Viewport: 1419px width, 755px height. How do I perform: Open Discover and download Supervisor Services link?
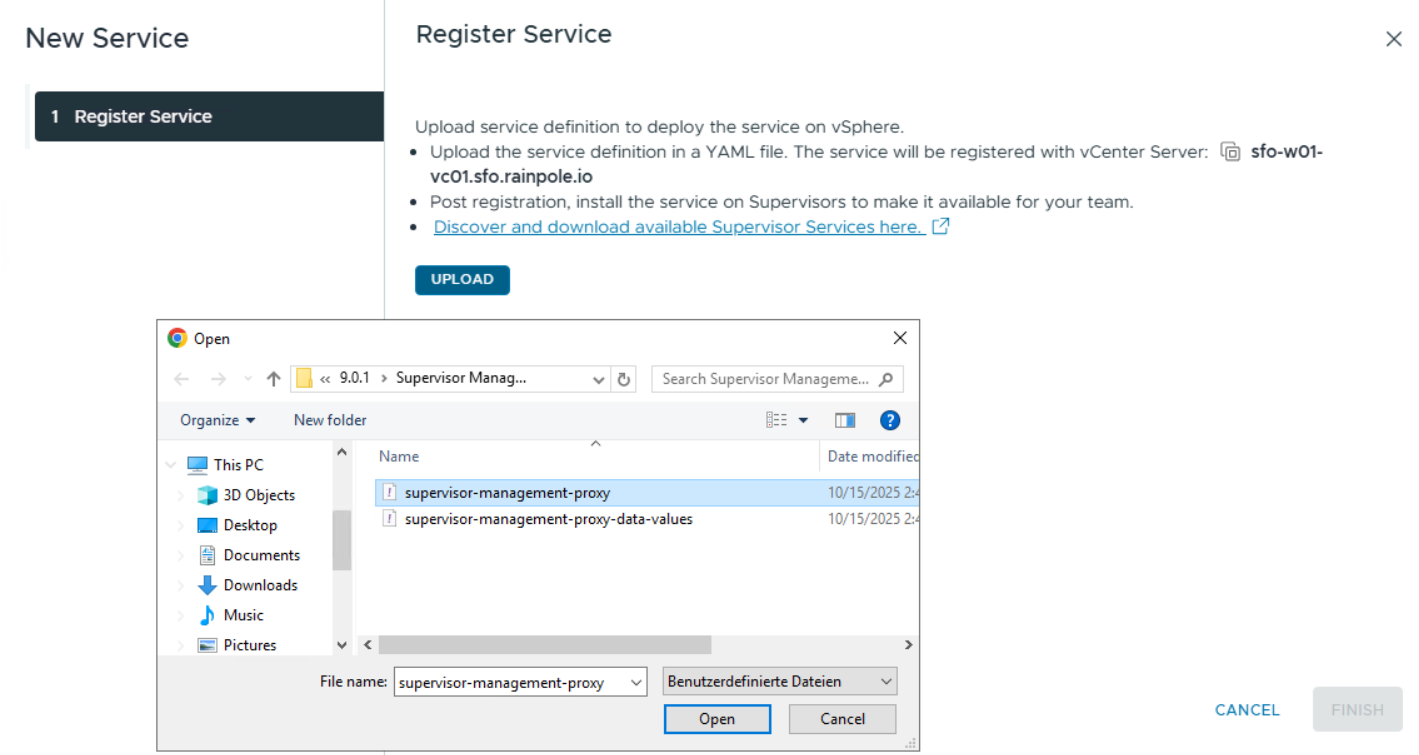678,227
